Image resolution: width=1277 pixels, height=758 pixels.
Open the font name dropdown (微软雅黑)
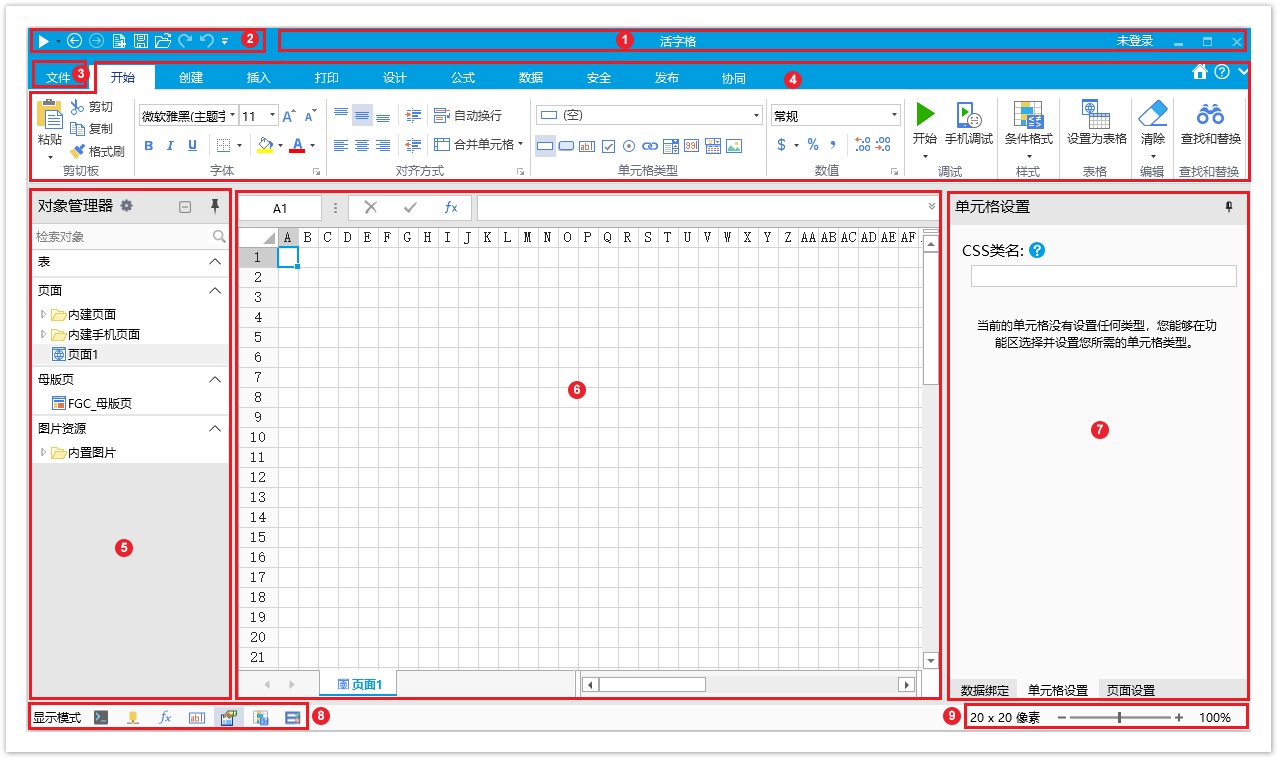[x=232, y=116]
